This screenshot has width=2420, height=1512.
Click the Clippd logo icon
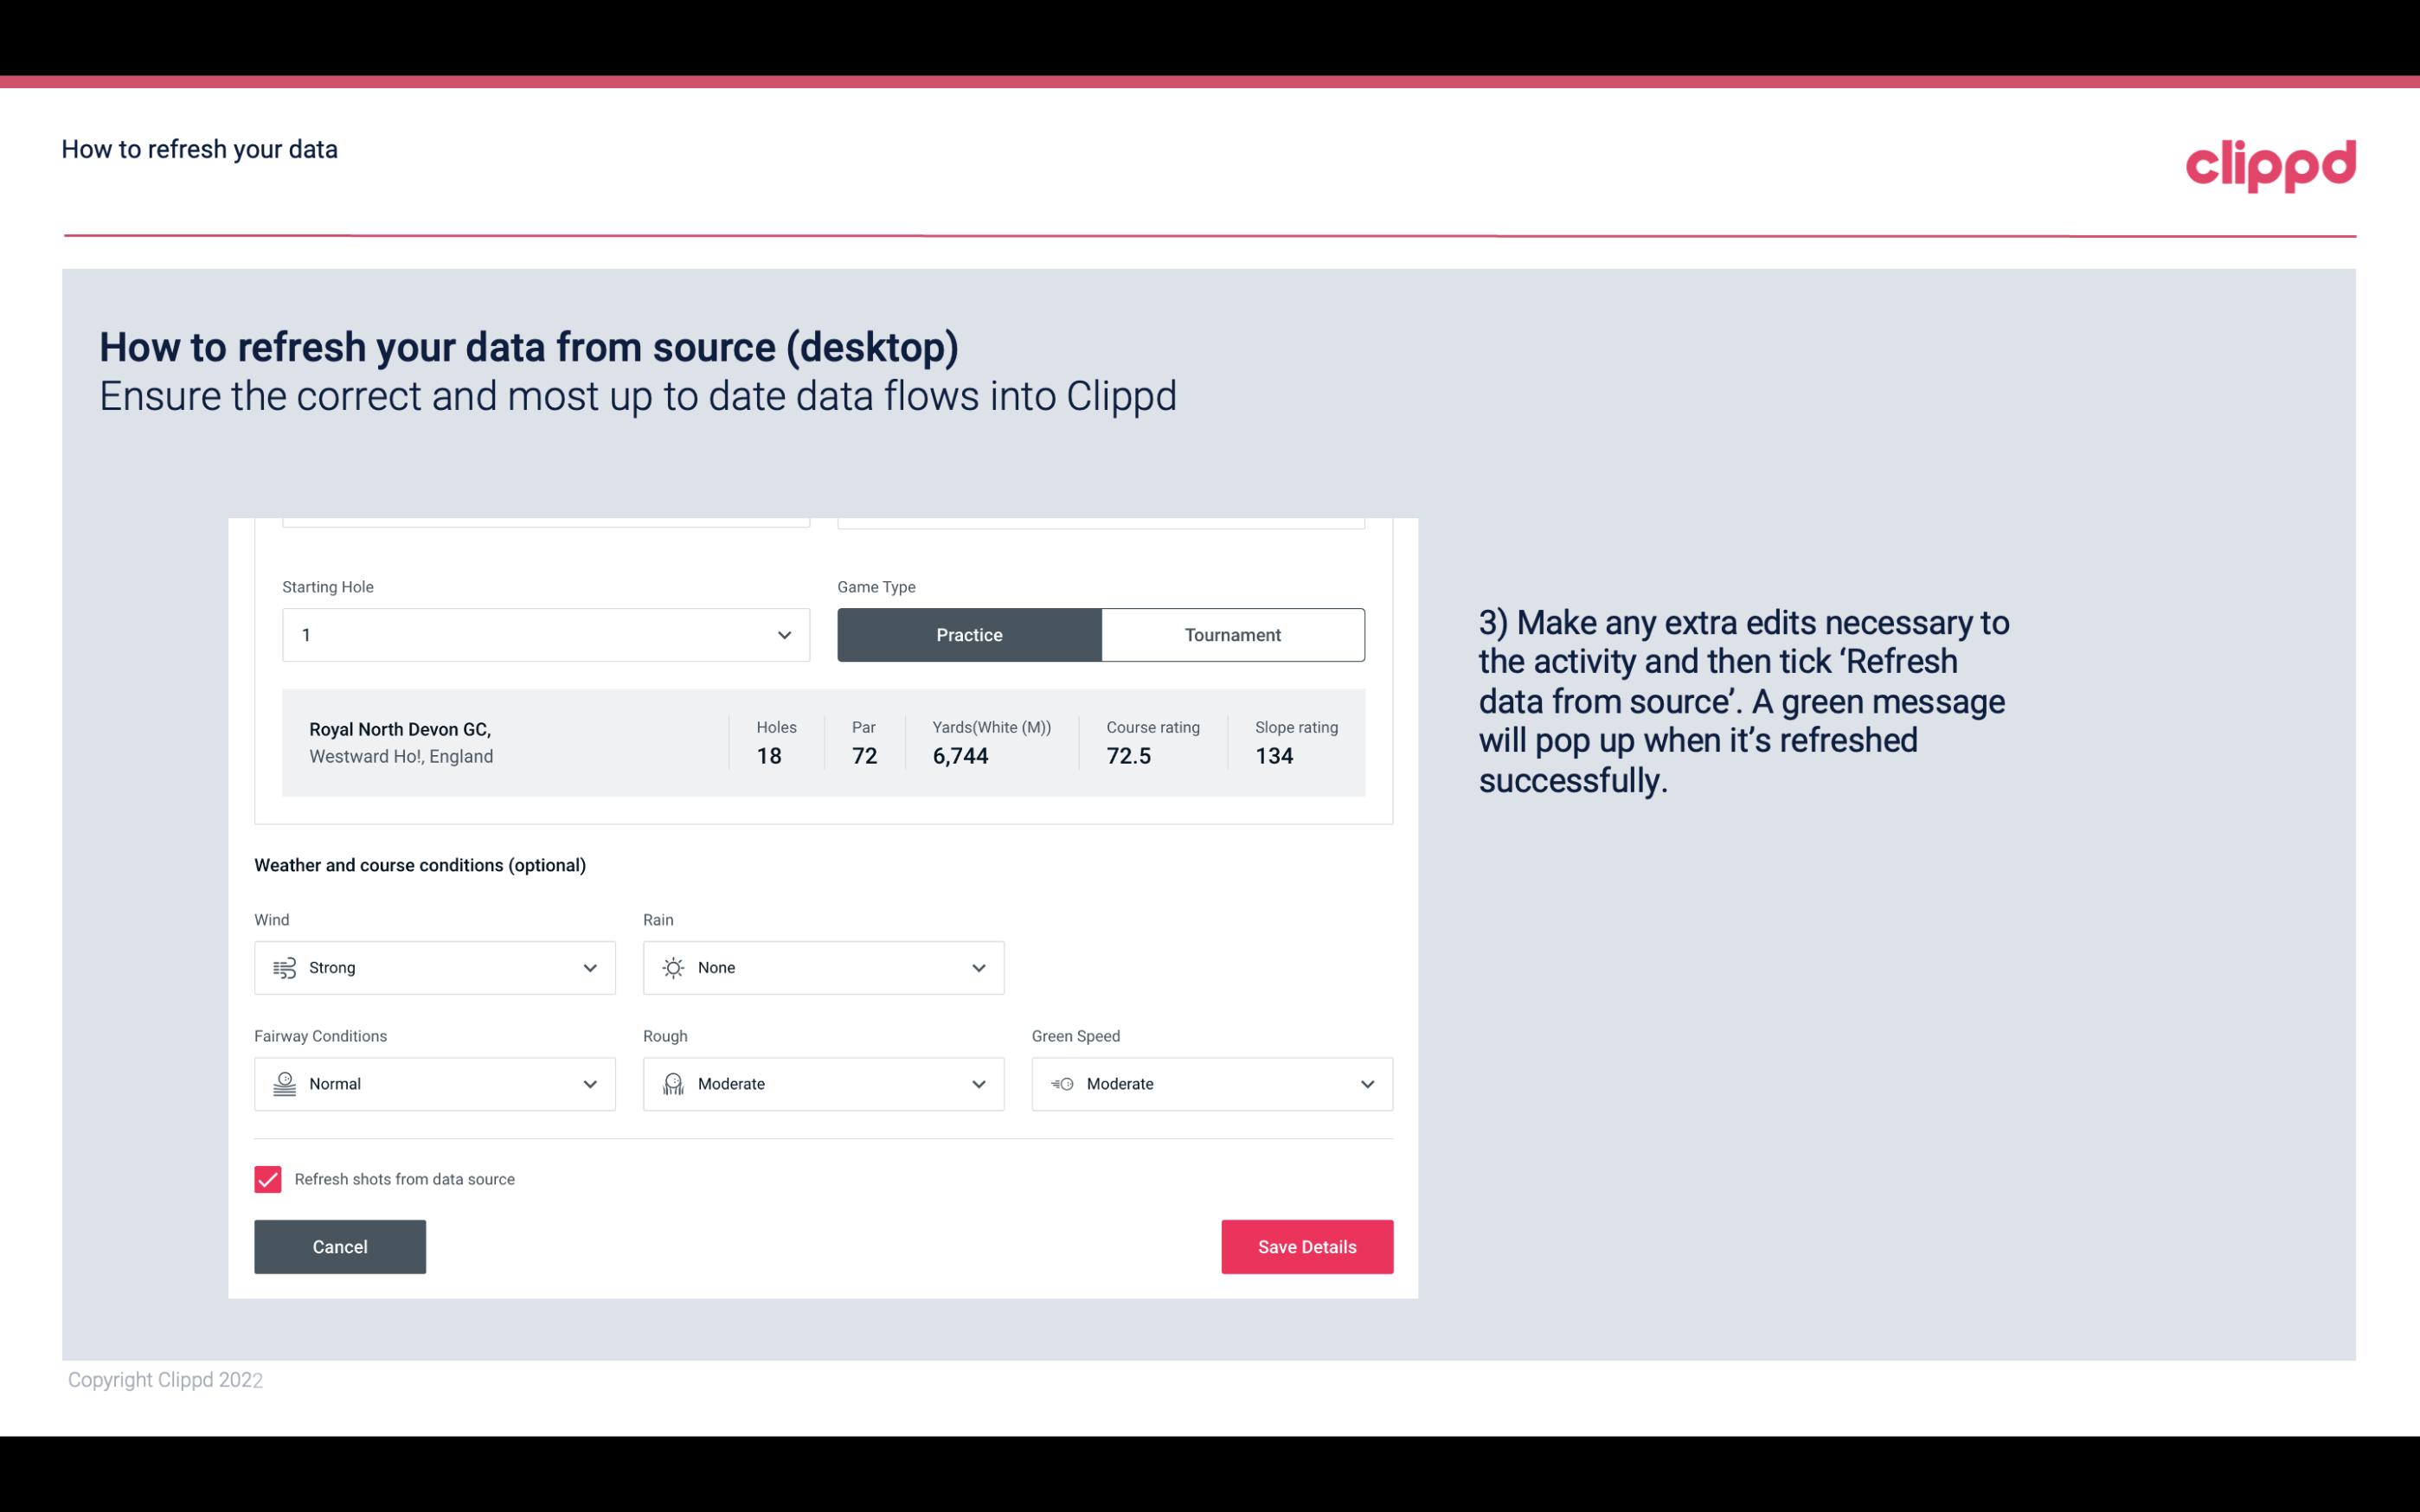click(2270, 163)
